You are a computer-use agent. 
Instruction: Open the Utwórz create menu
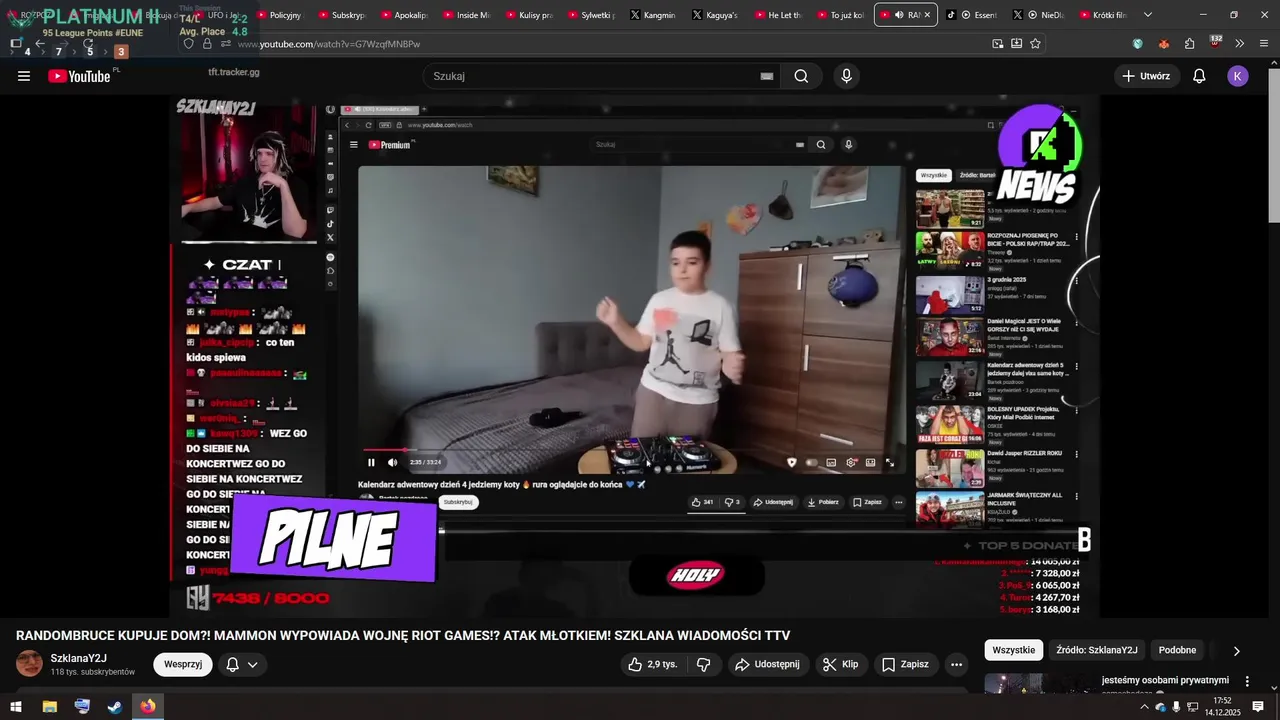(1147, 76)
